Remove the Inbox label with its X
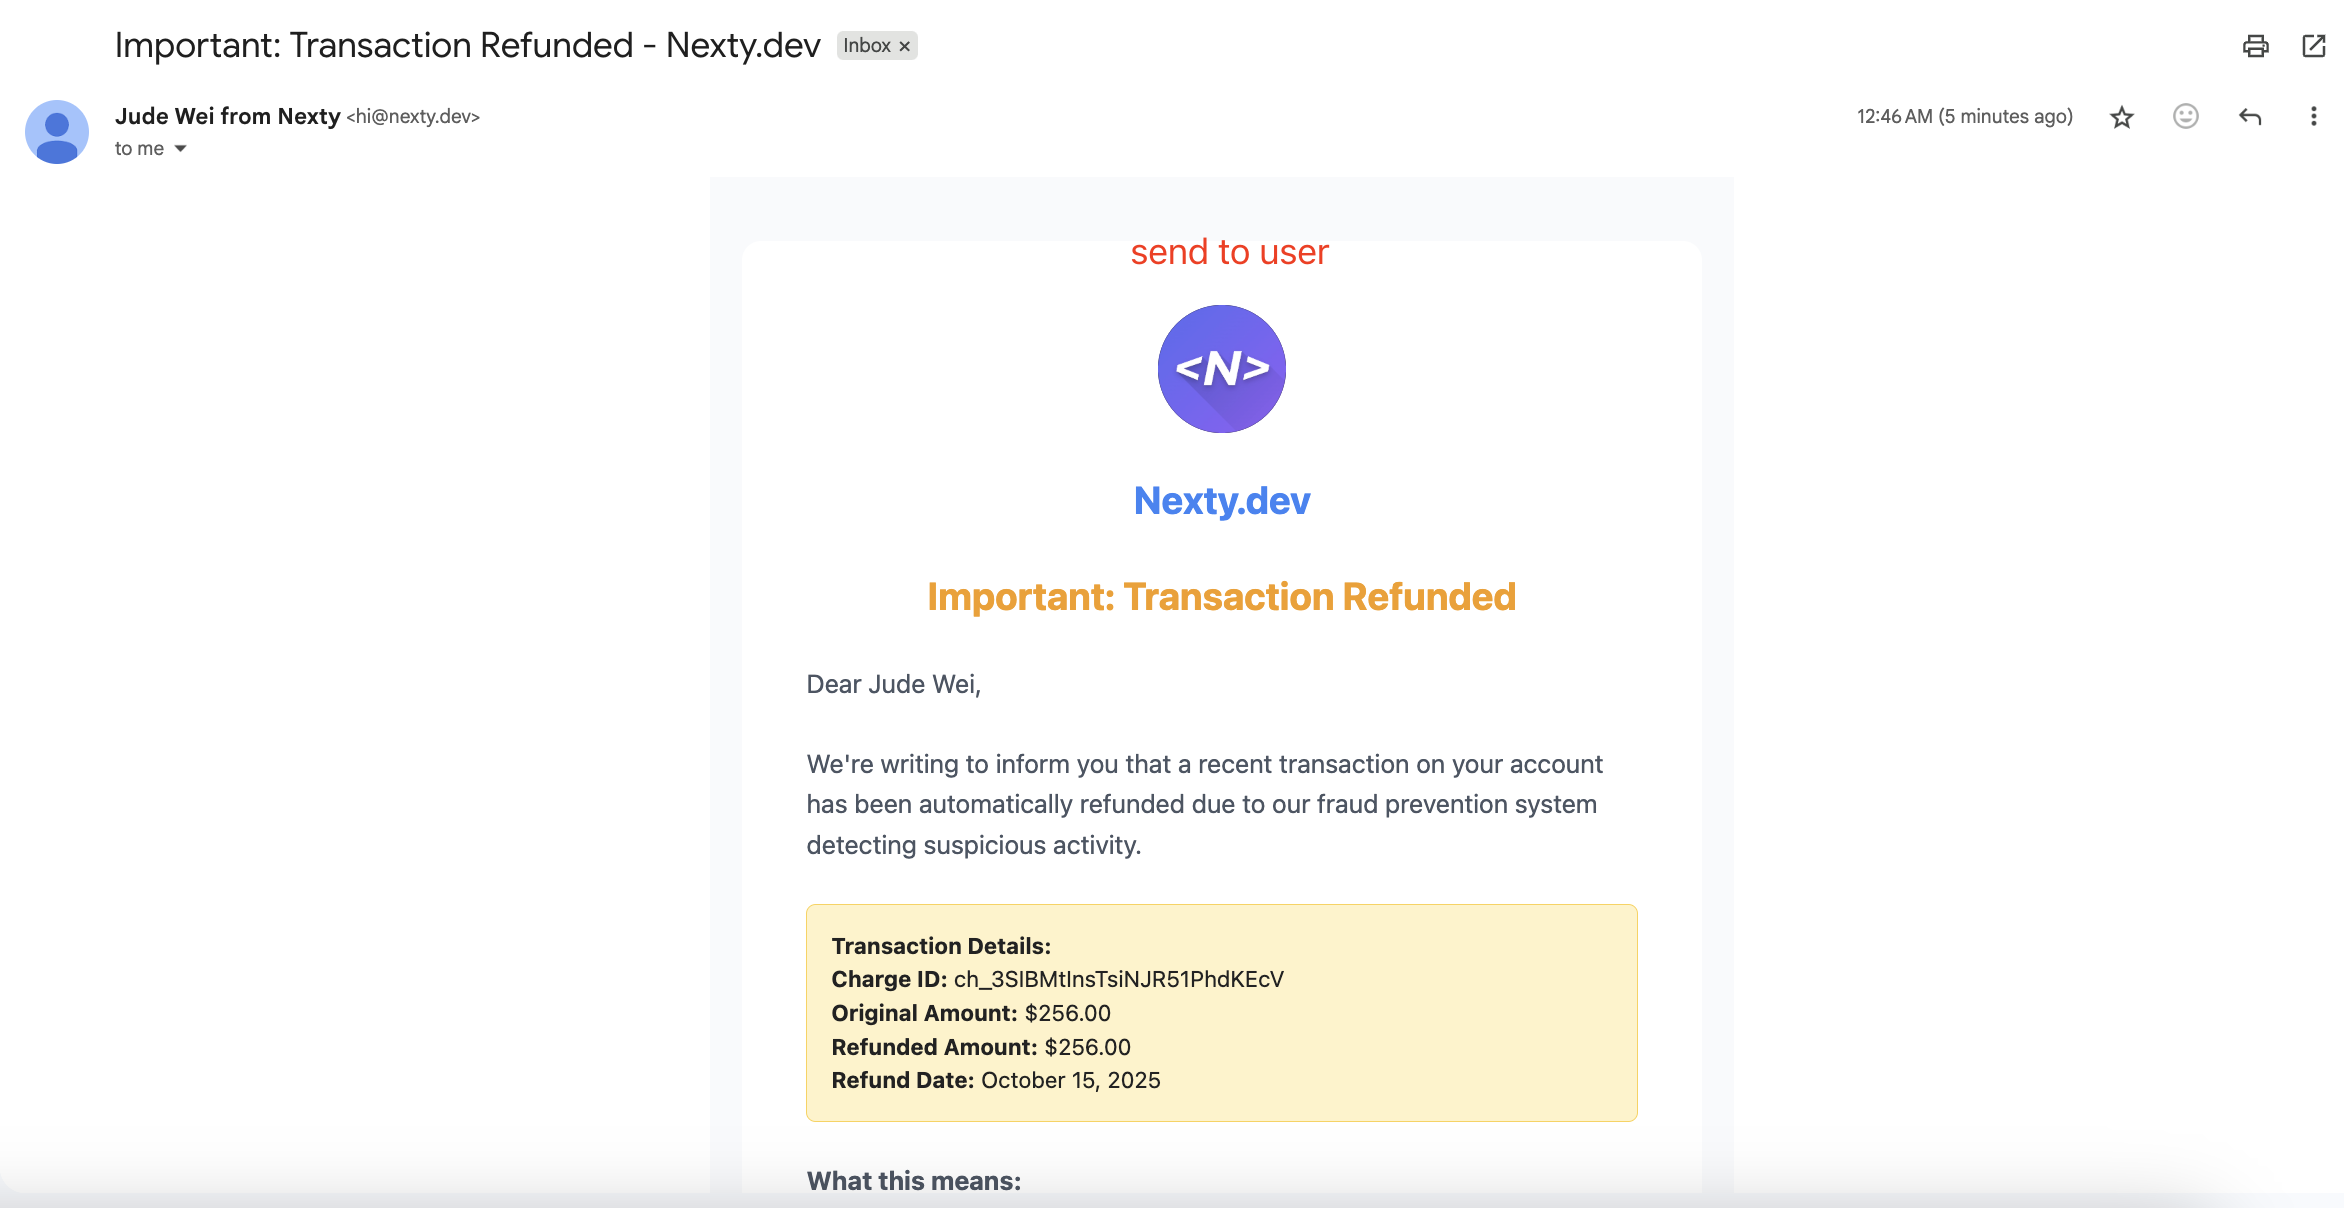The height and width of the screenshot is (1208, 2344). tap(905, 46)
